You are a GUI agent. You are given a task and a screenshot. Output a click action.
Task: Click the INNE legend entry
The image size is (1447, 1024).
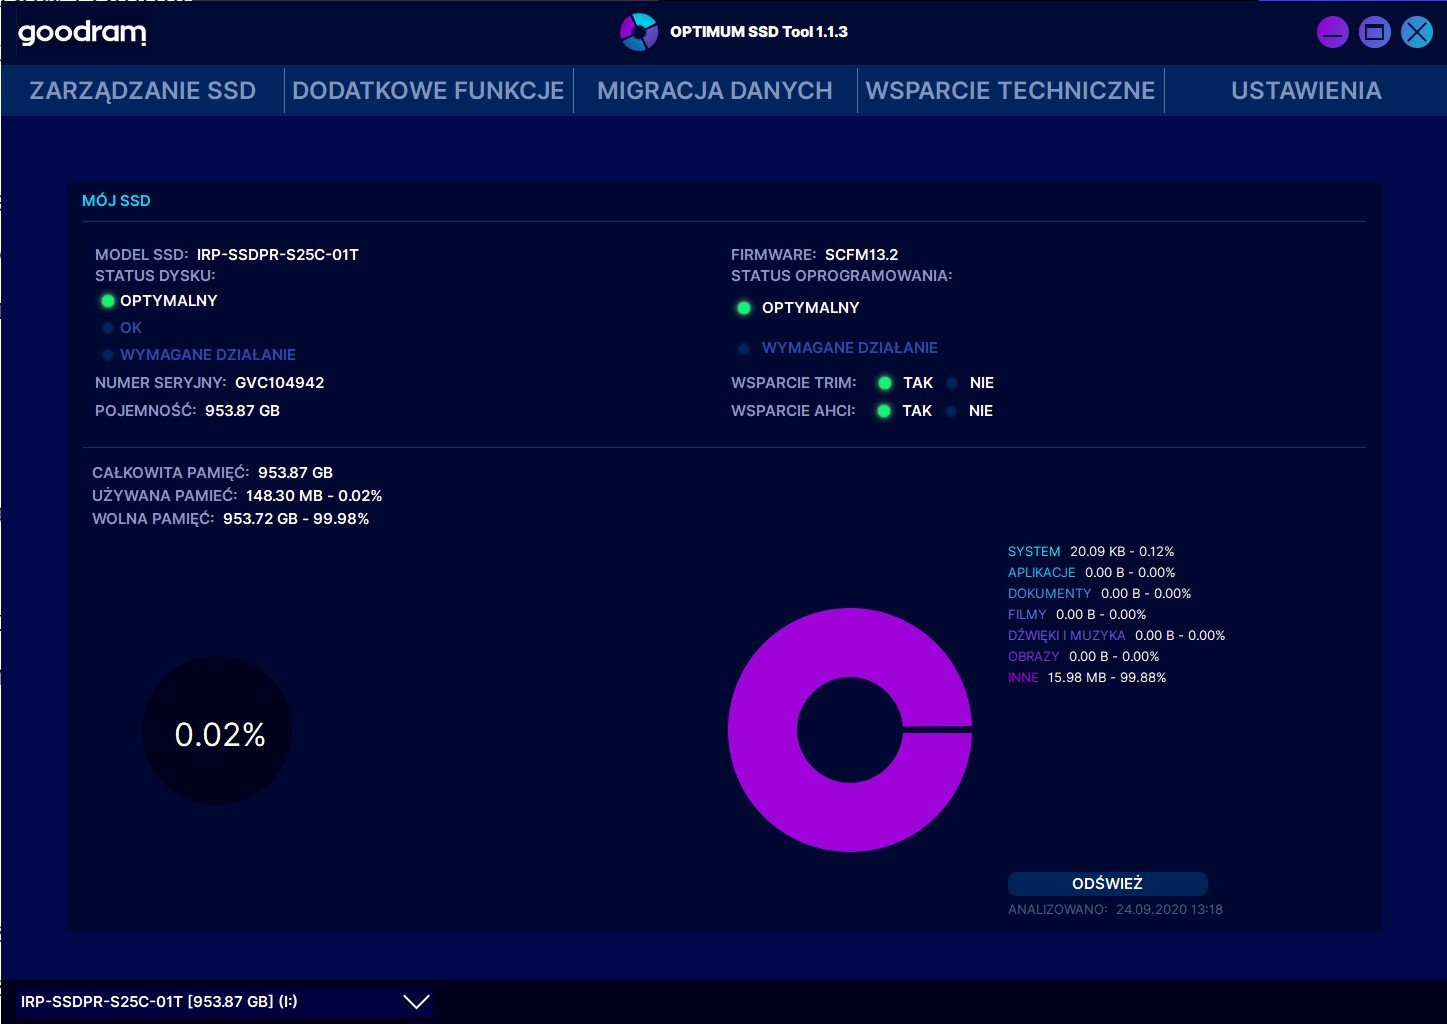point(1023,678)
